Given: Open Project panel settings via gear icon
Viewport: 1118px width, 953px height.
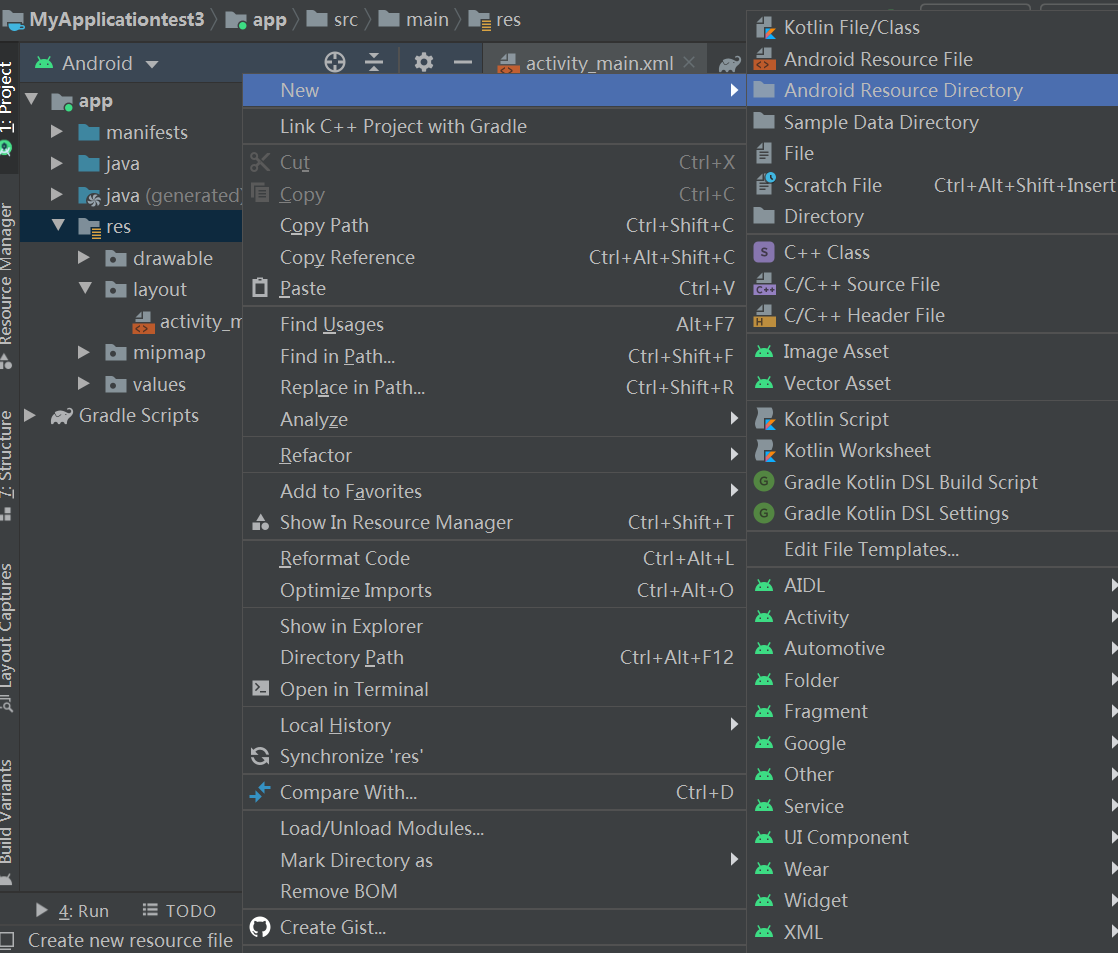Looking at the screenshot, I should click(424, 61).
